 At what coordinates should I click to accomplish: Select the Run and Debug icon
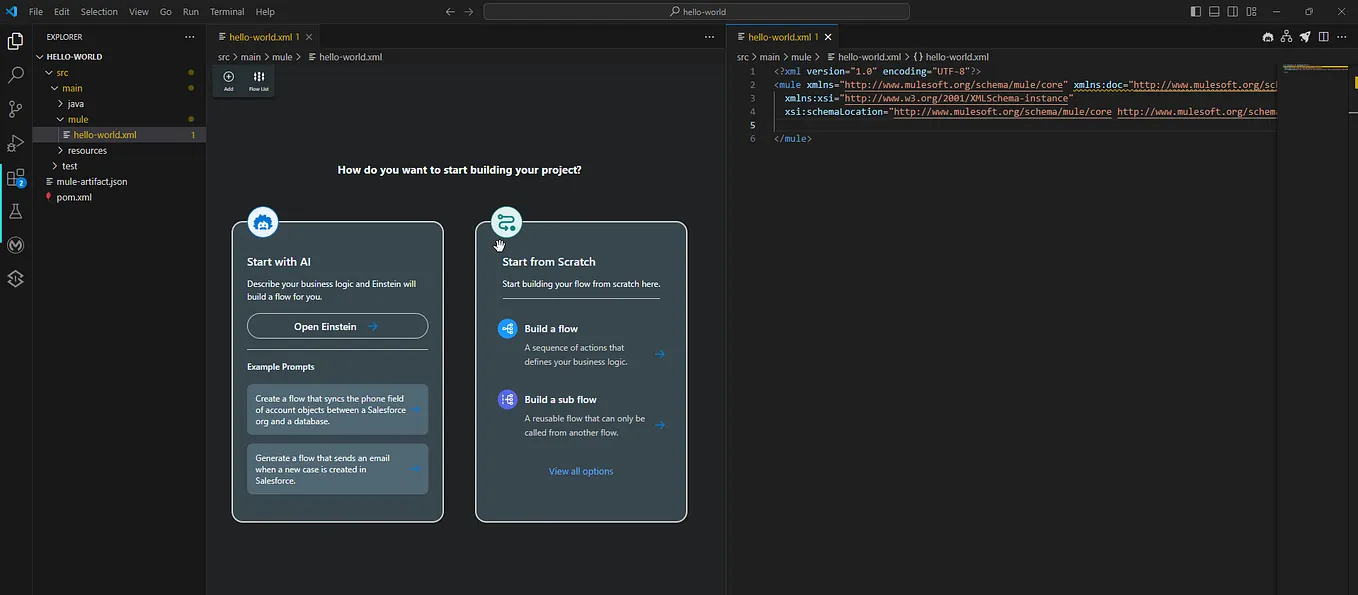tap(15, 142)
